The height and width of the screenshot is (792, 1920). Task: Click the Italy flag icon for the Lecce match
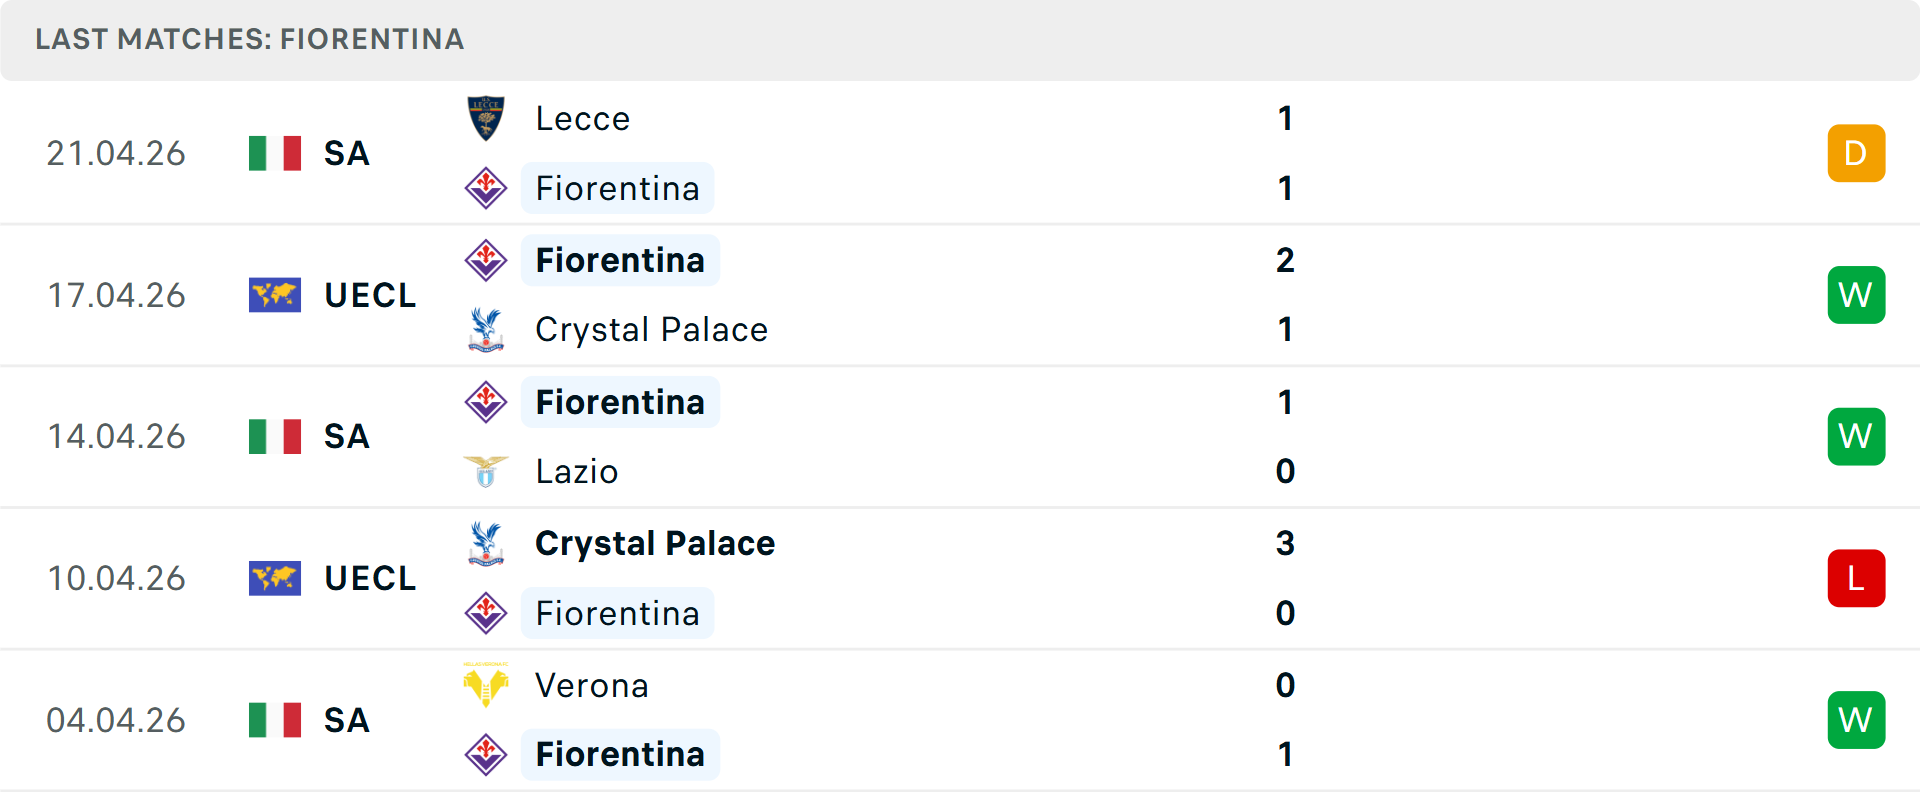click(x=274, y=153)
